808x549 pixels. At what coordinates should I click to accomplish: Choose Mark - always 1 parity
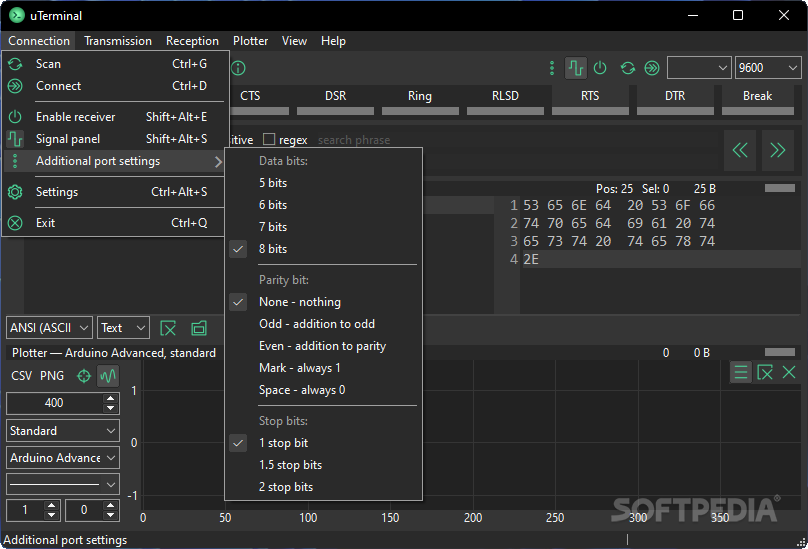324,368
